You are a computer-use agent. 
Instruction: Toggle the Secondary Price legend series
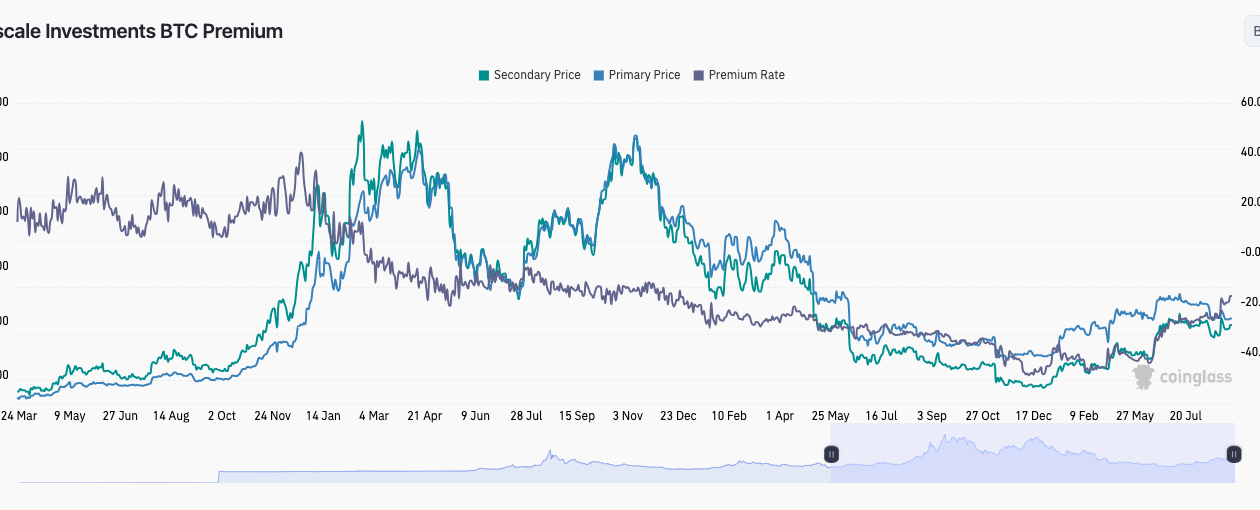tap(529, 75)
